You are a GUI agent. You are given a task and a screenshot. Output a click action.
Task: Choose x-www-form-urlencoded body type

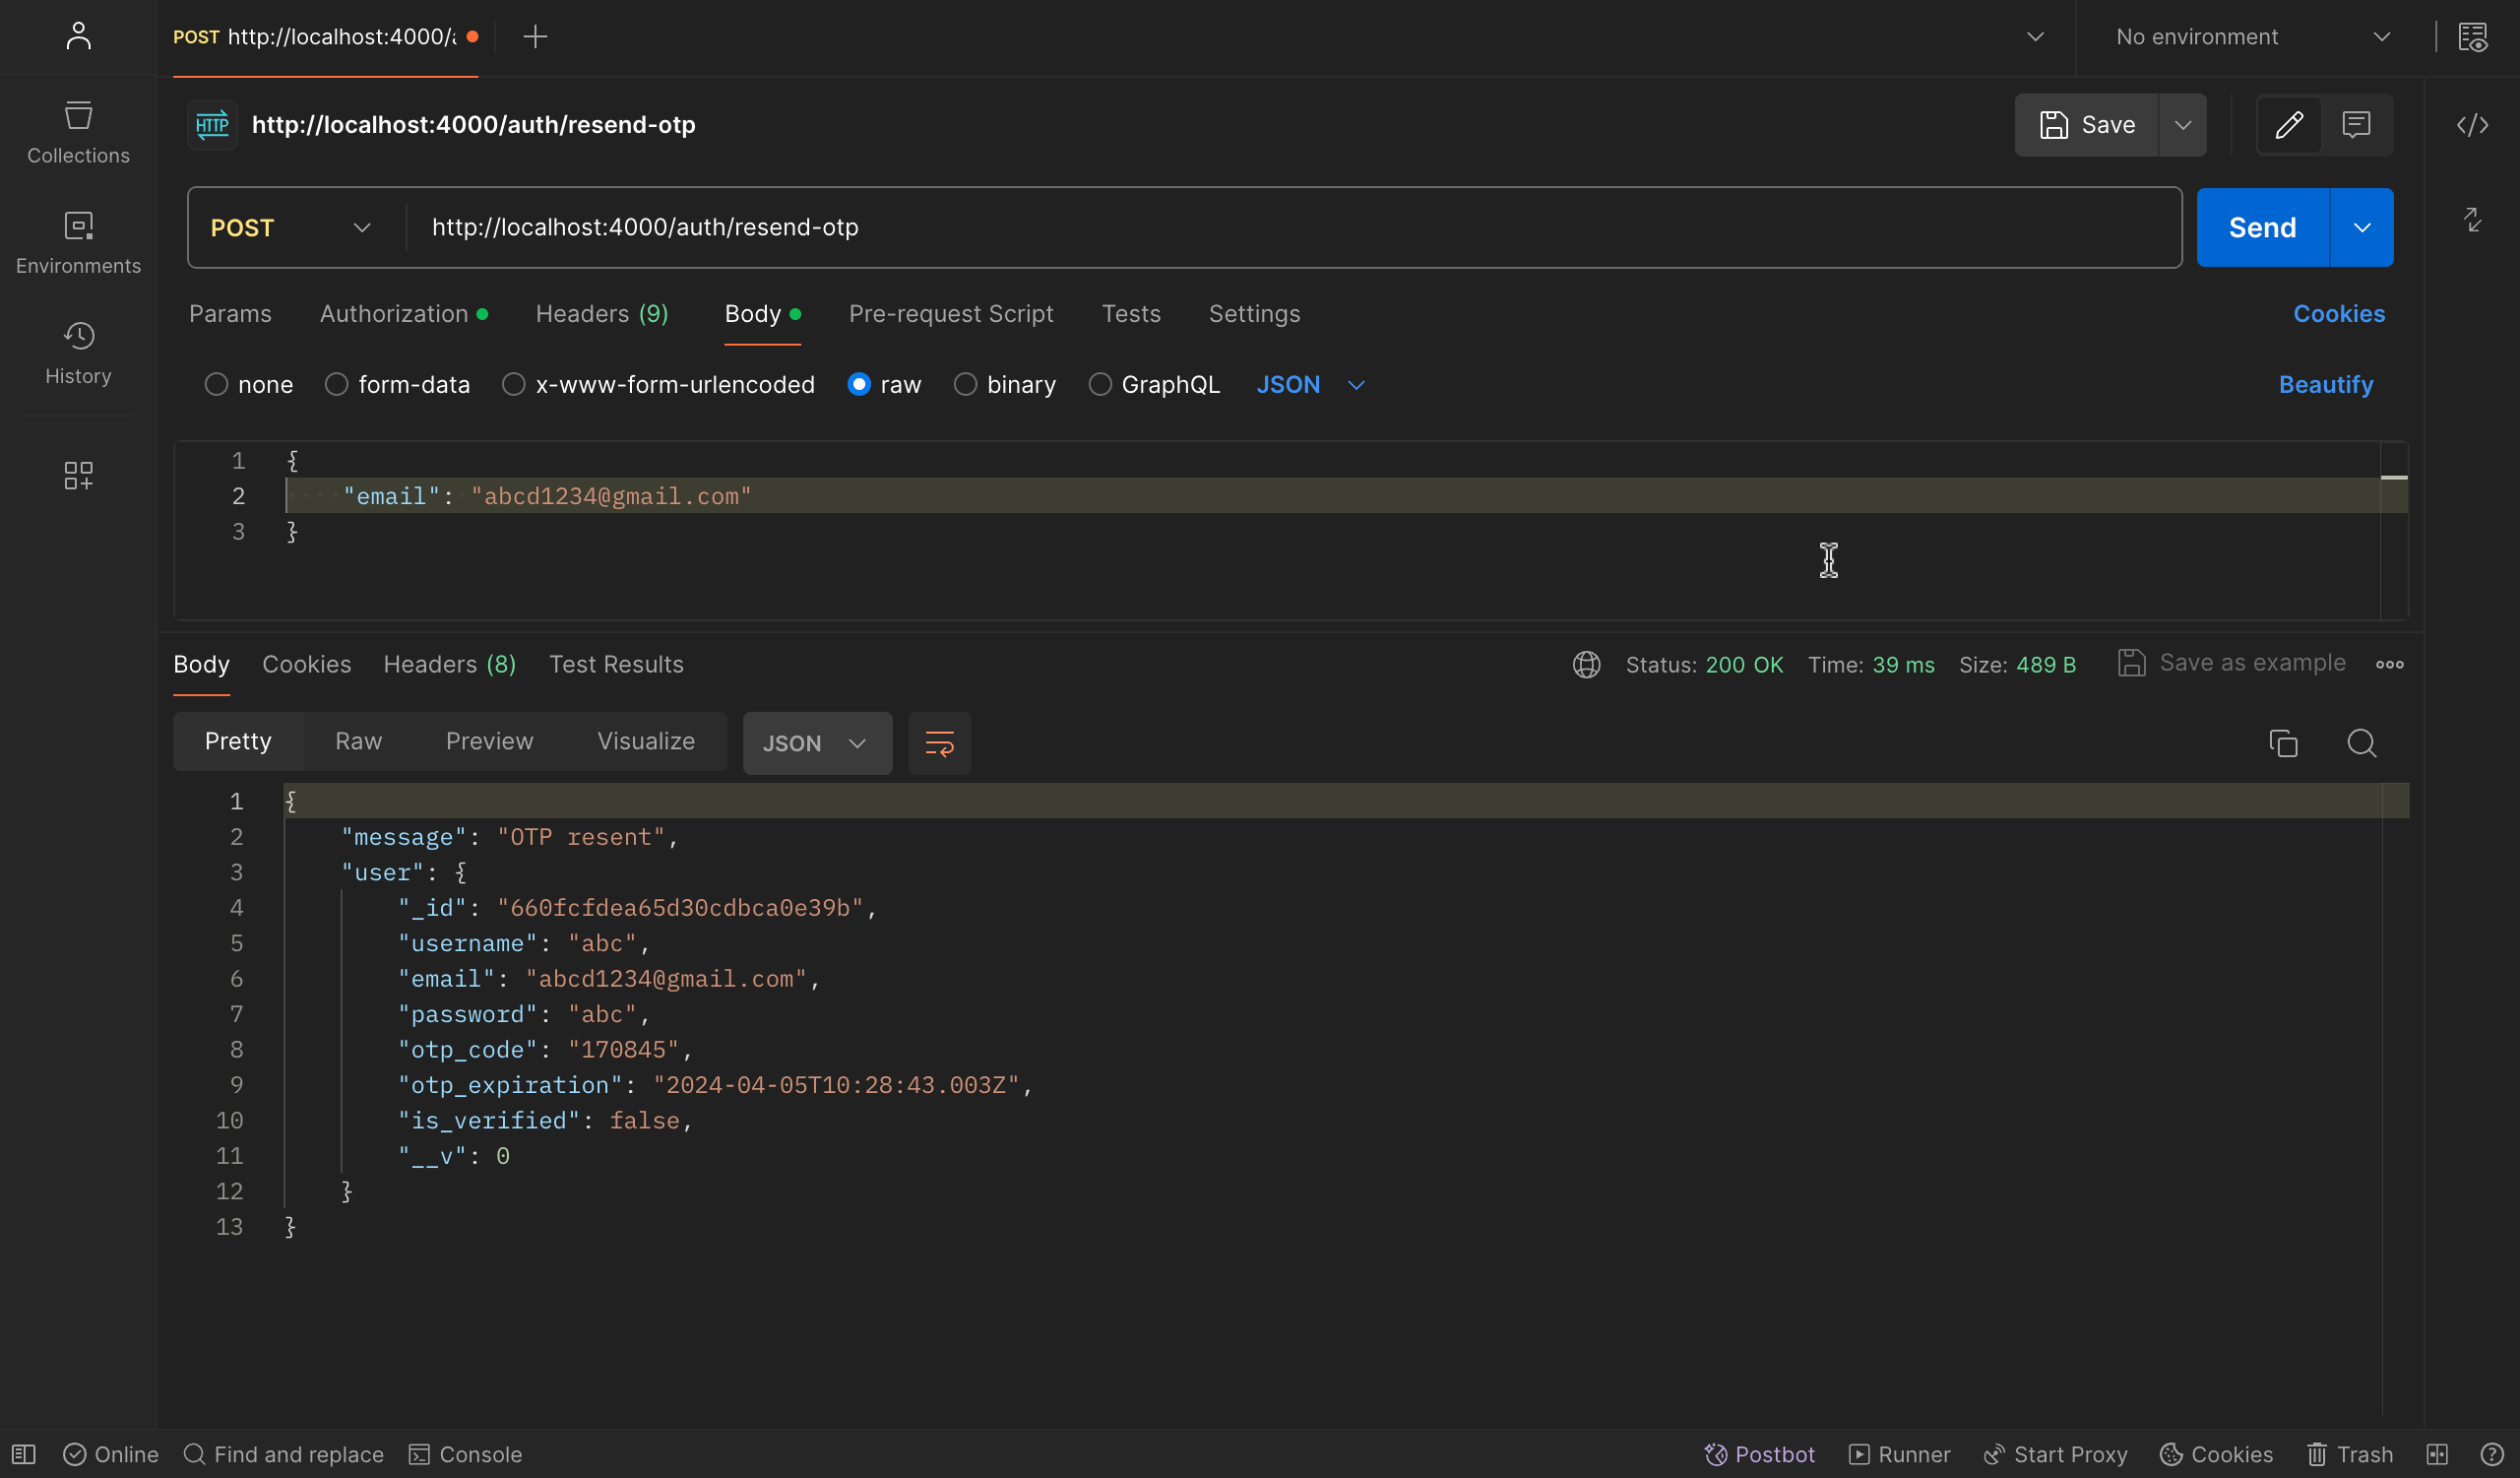(x=514, y=385)
